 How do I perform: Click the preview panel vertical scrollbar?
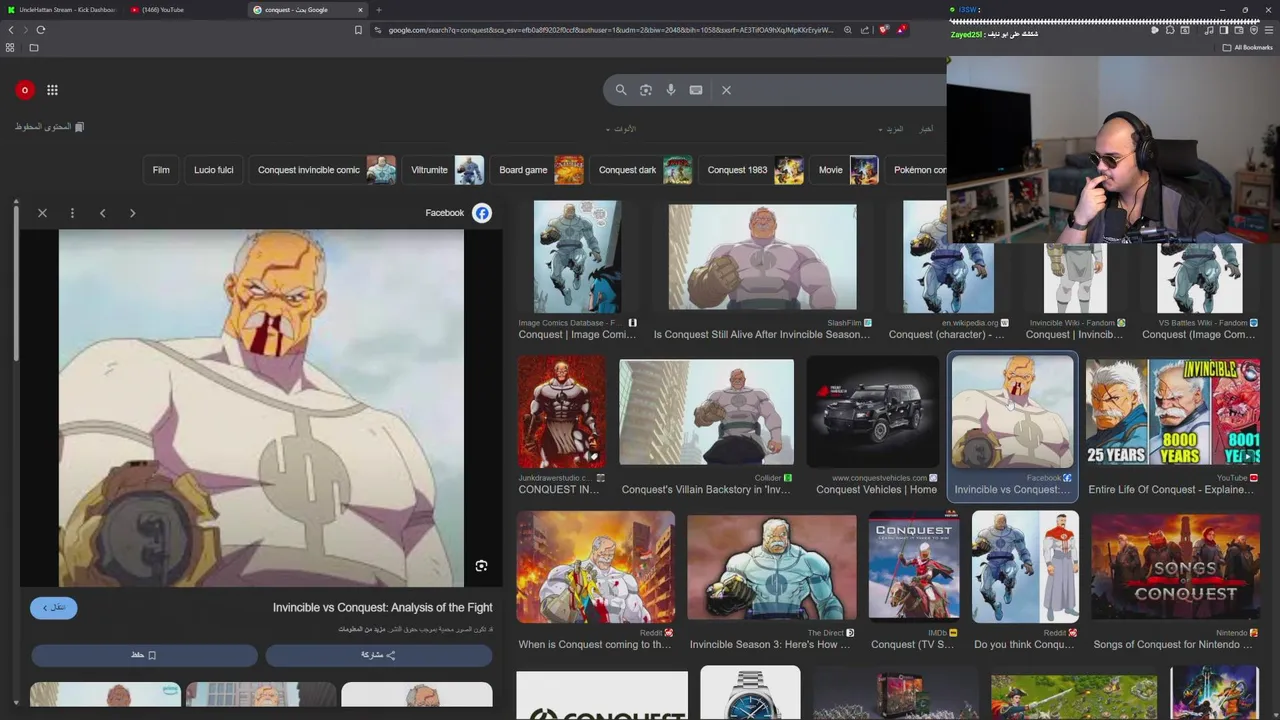(16, 285)
